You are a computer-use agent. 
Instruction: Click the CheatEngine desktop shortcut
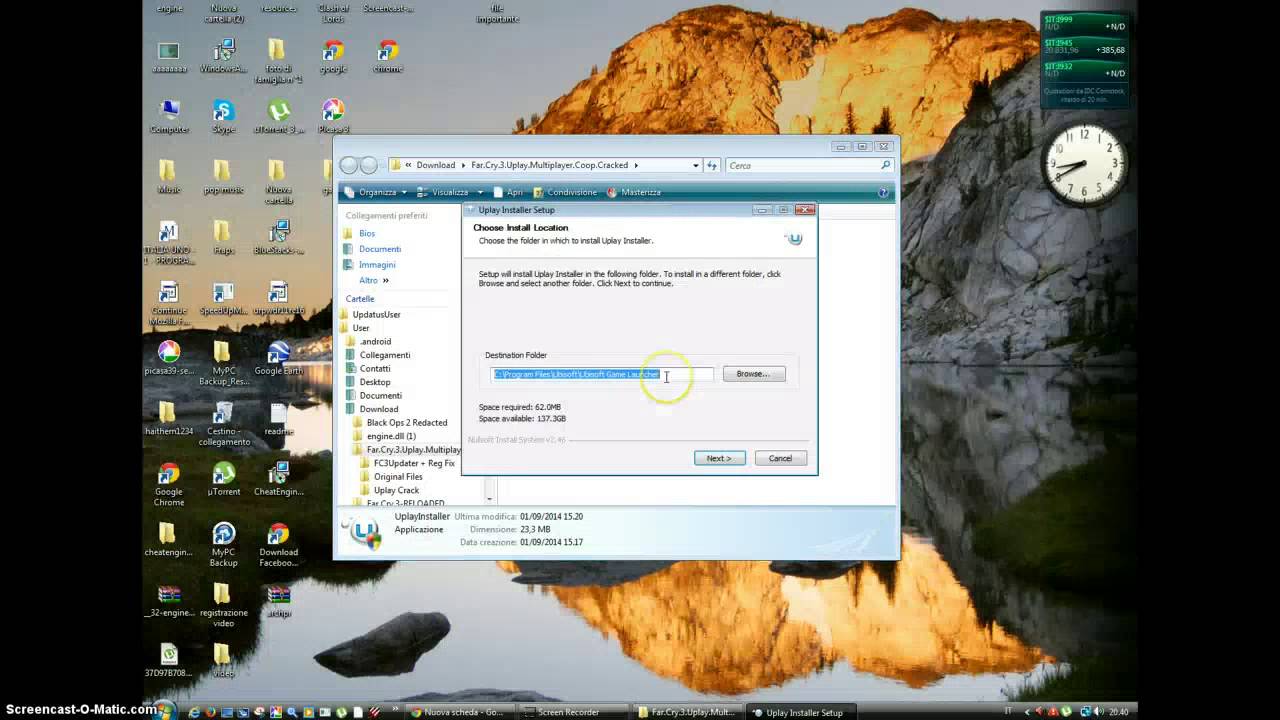(278, 479)
